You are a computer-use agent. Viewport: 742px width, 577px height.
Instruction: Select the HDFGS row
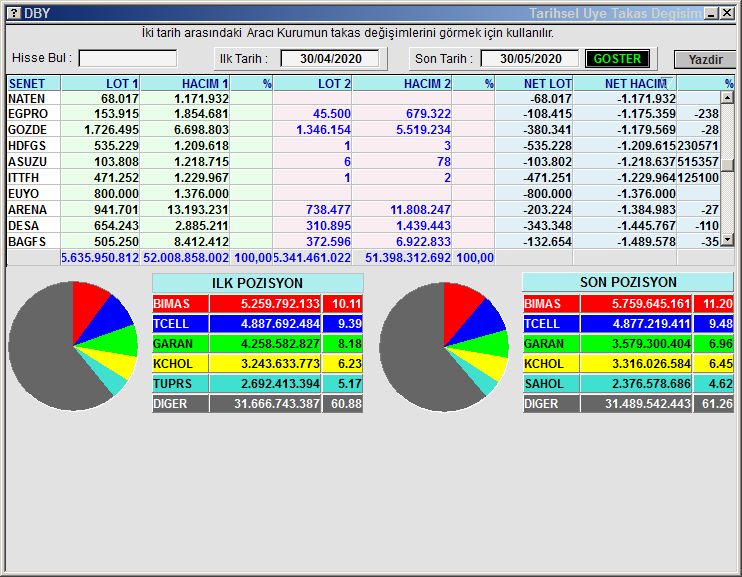[363, 146]
